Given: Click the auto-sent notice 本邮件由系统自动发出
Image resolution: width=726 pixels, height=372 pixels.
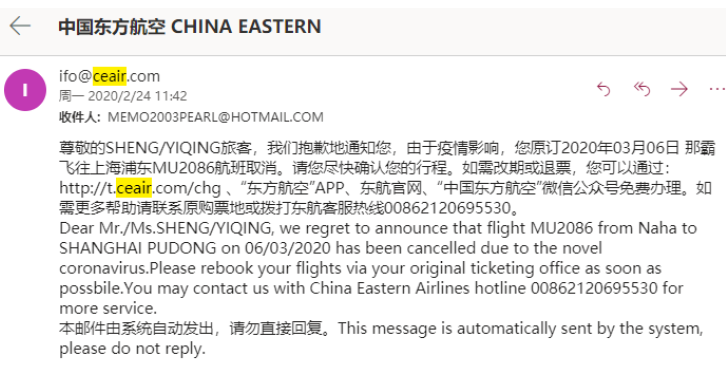Looking at the screenshot, I should click(137, 328).
